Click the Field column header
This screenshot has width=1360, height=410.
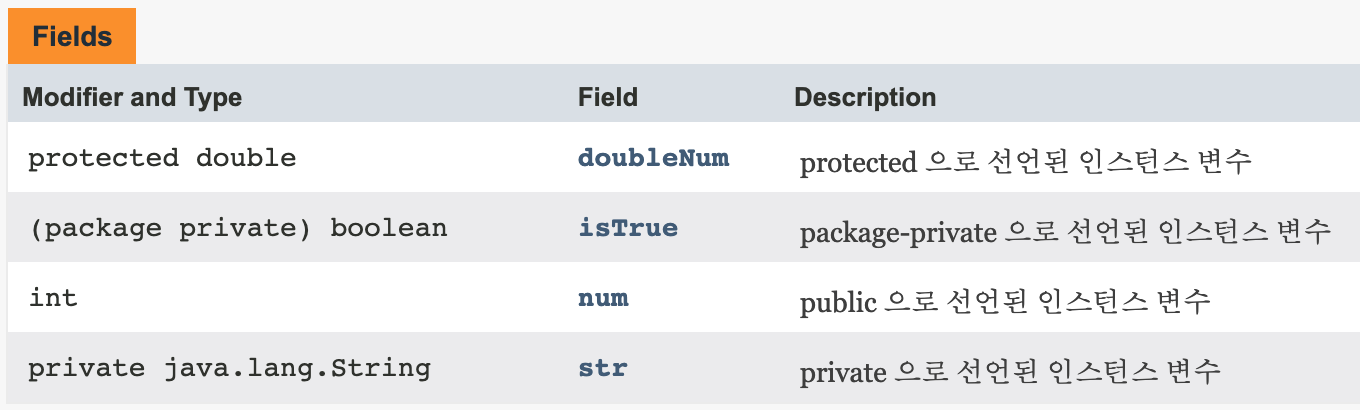(x=608, y=98)
